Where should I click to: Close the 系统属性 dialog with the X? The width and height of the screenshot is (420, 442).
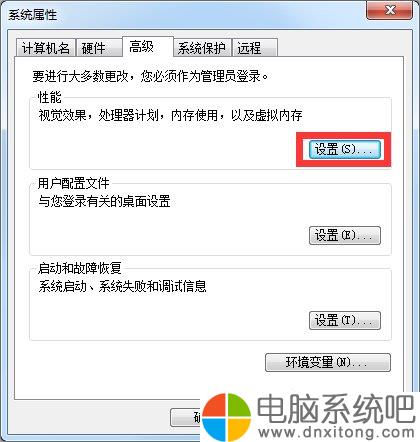[389, 10]
